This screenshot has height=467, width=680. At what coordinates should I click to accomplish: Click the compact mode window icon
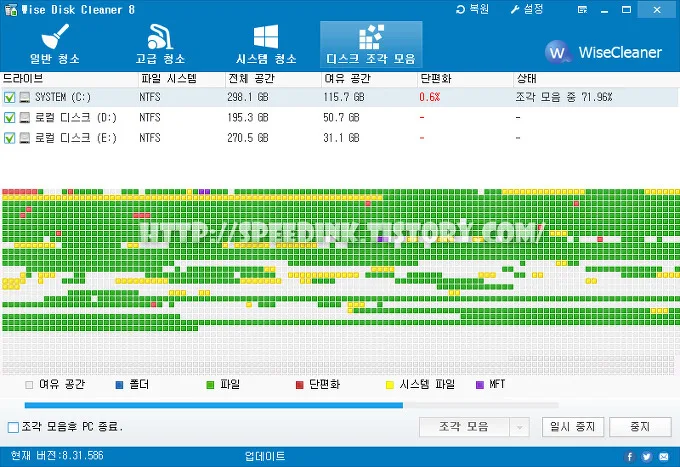[582, 10]
